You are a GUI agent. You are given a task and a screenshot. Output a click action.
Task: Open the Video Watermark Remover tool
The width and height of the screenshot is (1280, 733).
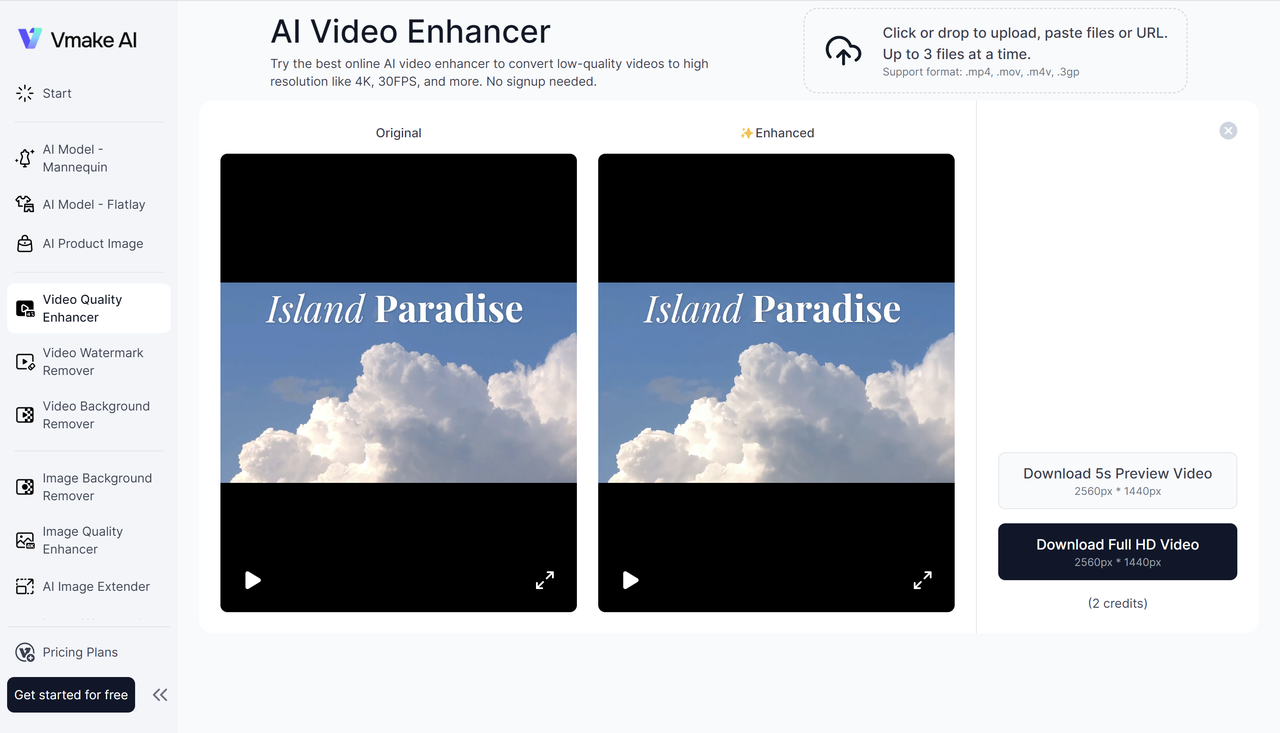(x=93, y=361)
